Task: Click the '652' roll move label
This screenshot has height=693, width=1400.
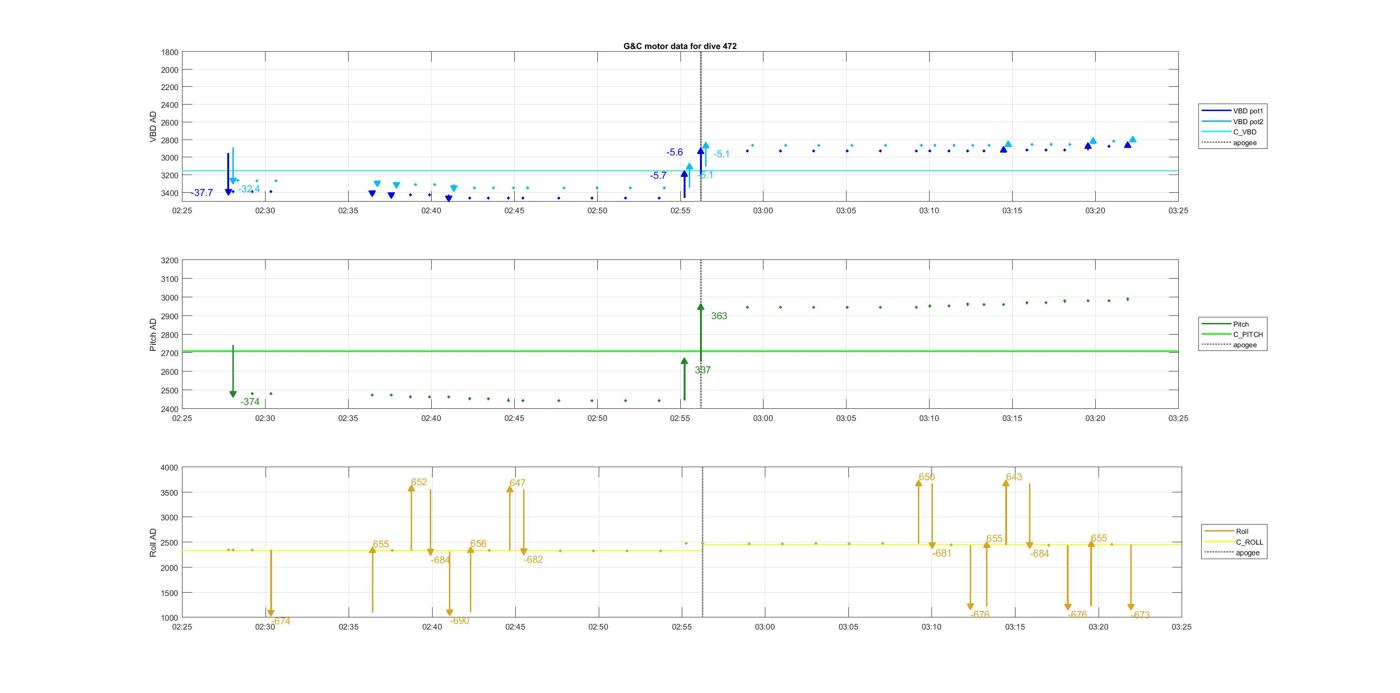Action: pos(419,482)
